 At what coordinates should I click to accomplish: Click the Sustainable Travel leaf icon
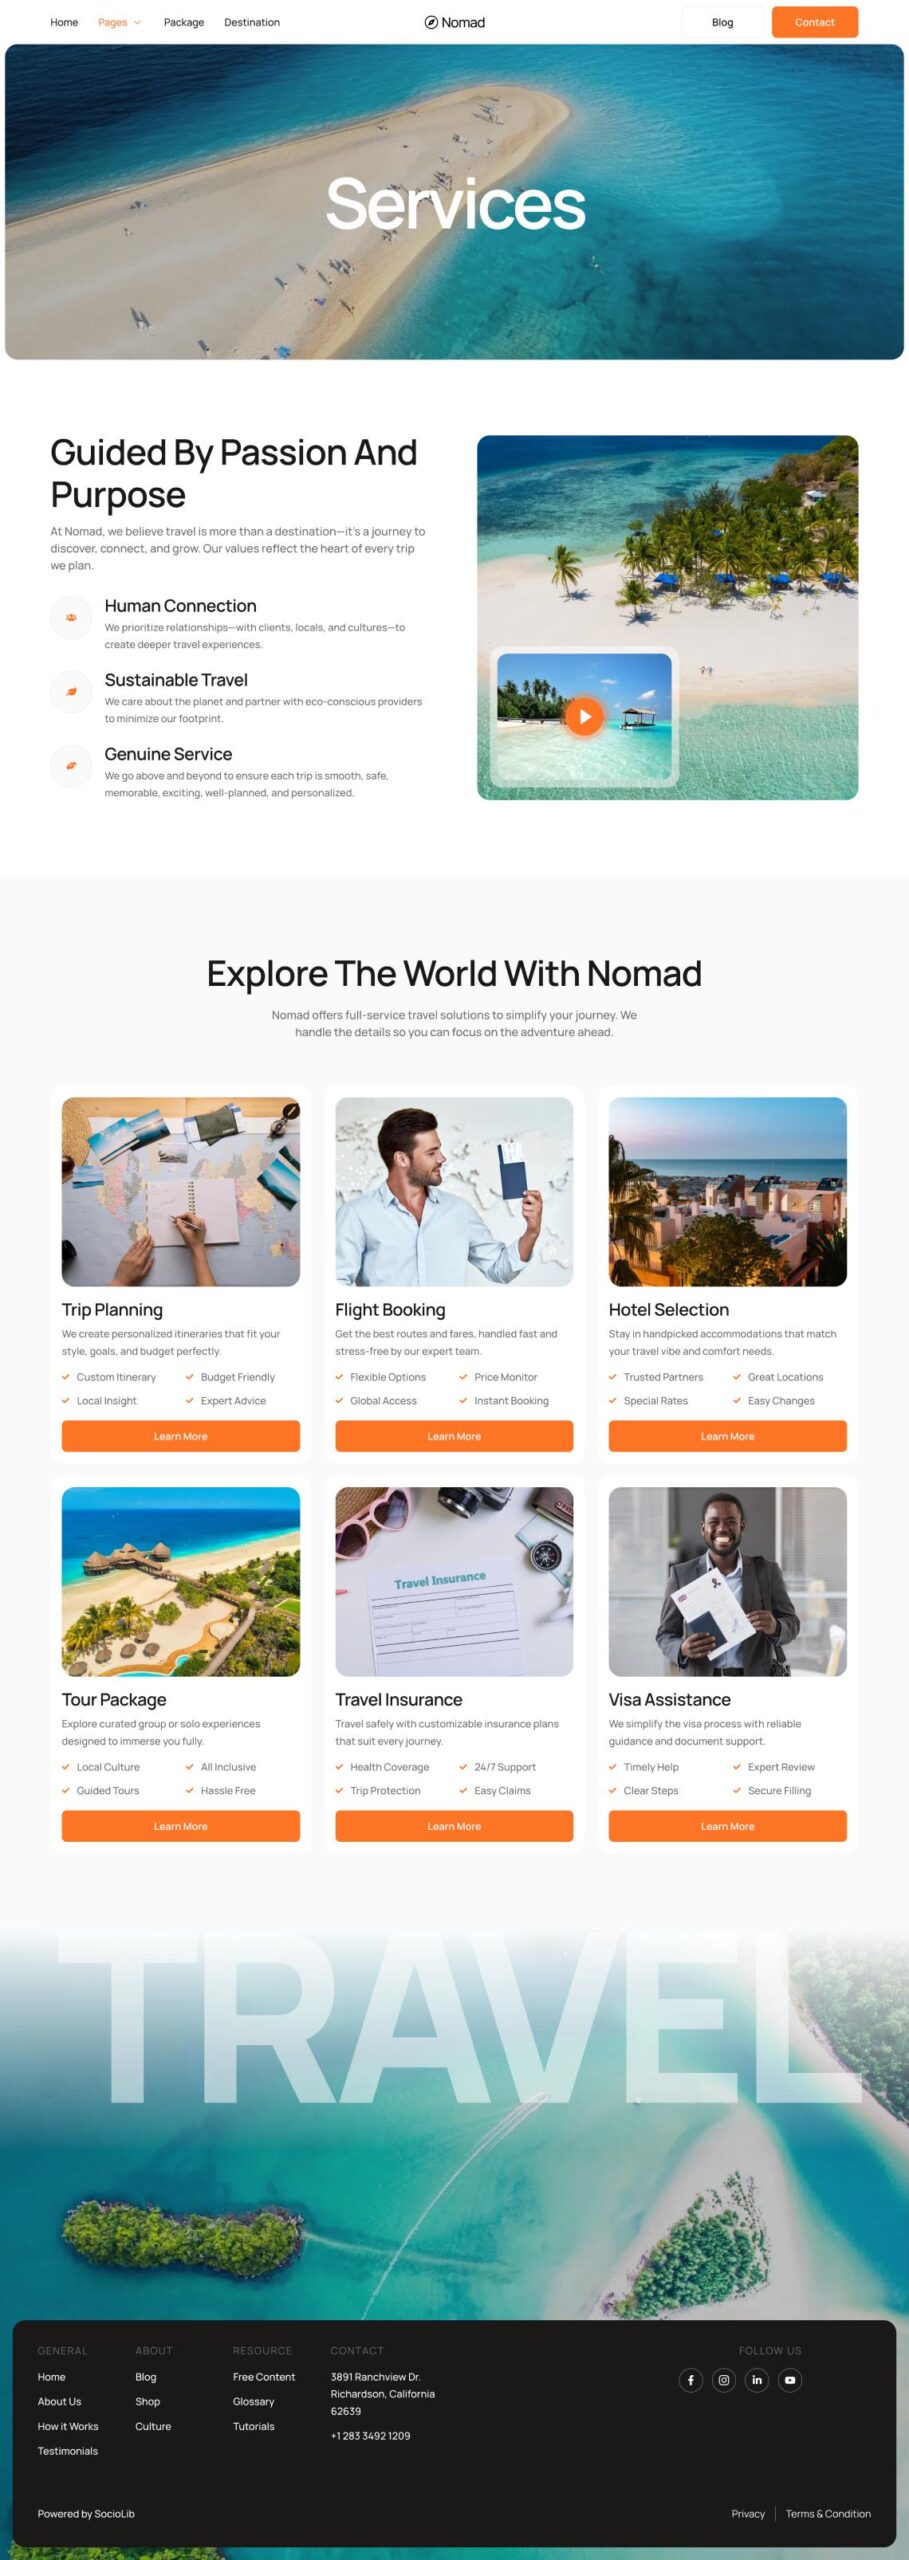click(x=71, y=691)
